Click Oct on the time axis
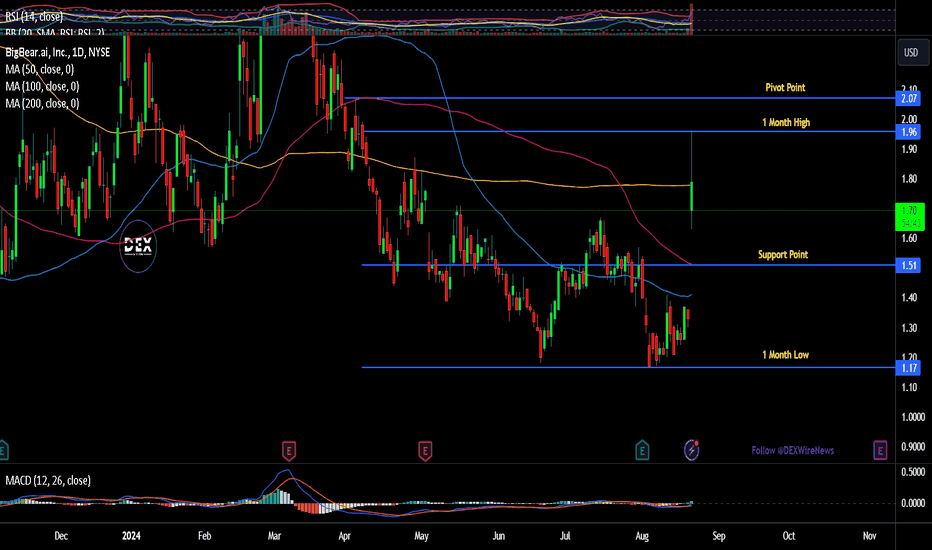932x550 pixels. [789, 536]
